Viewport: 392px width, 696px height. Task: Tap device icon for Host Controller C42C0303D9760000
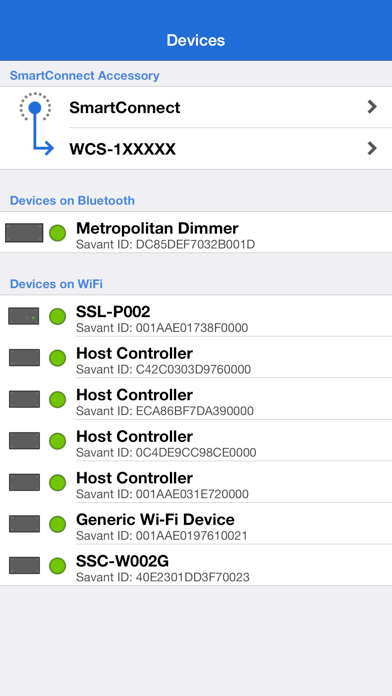[x=24, y=358]
